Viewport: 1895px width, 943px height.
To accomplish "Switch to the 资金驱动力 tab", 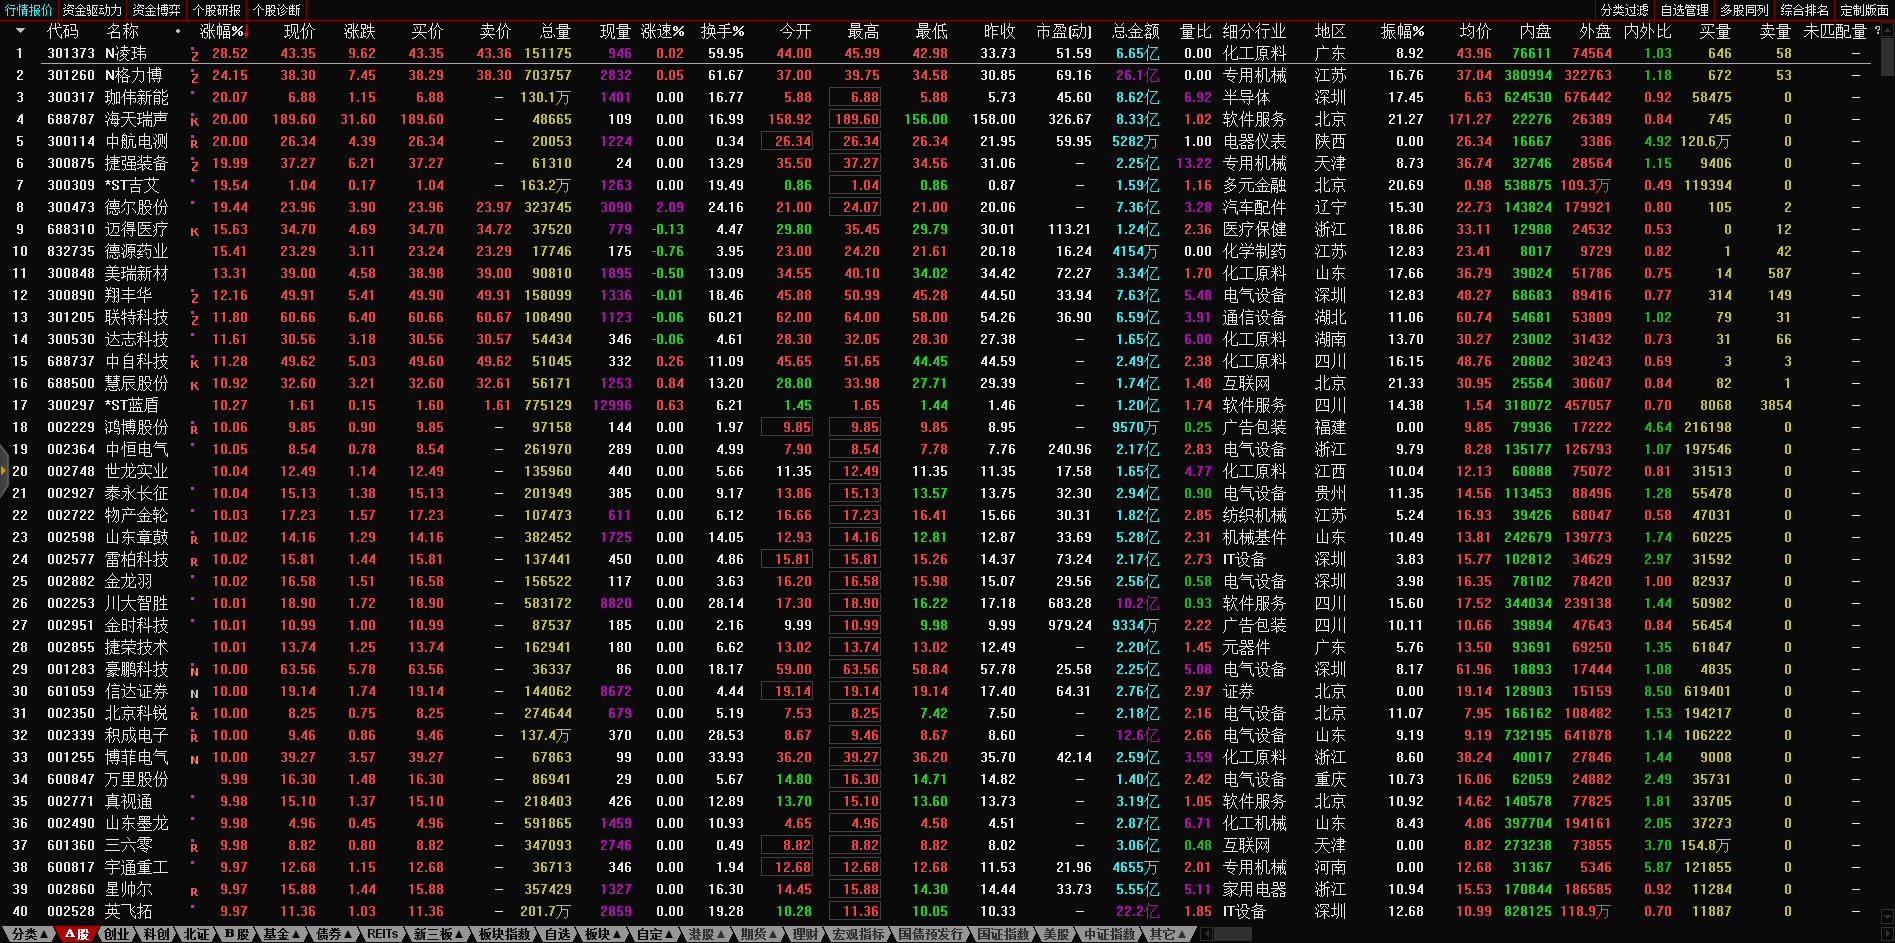I will click(92, 10).
